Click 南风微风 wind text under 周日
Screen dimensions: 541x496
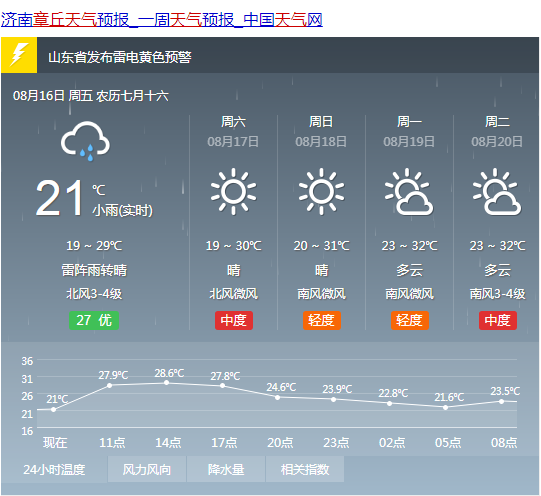[x=322, y=294]
